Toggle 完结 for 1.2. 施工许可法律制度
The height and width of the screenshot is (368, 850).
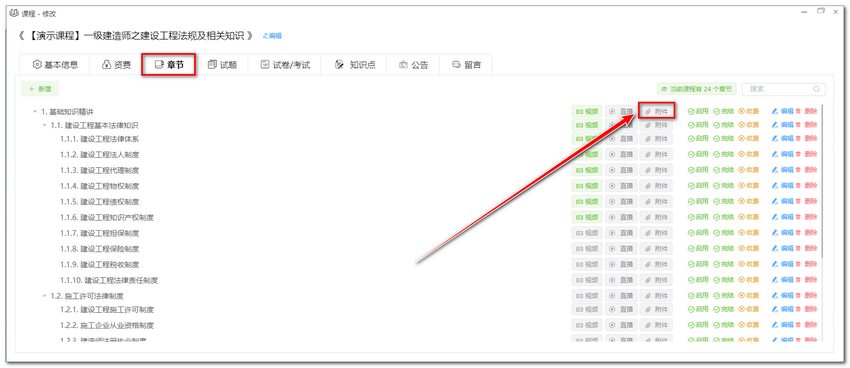[724, 296]
